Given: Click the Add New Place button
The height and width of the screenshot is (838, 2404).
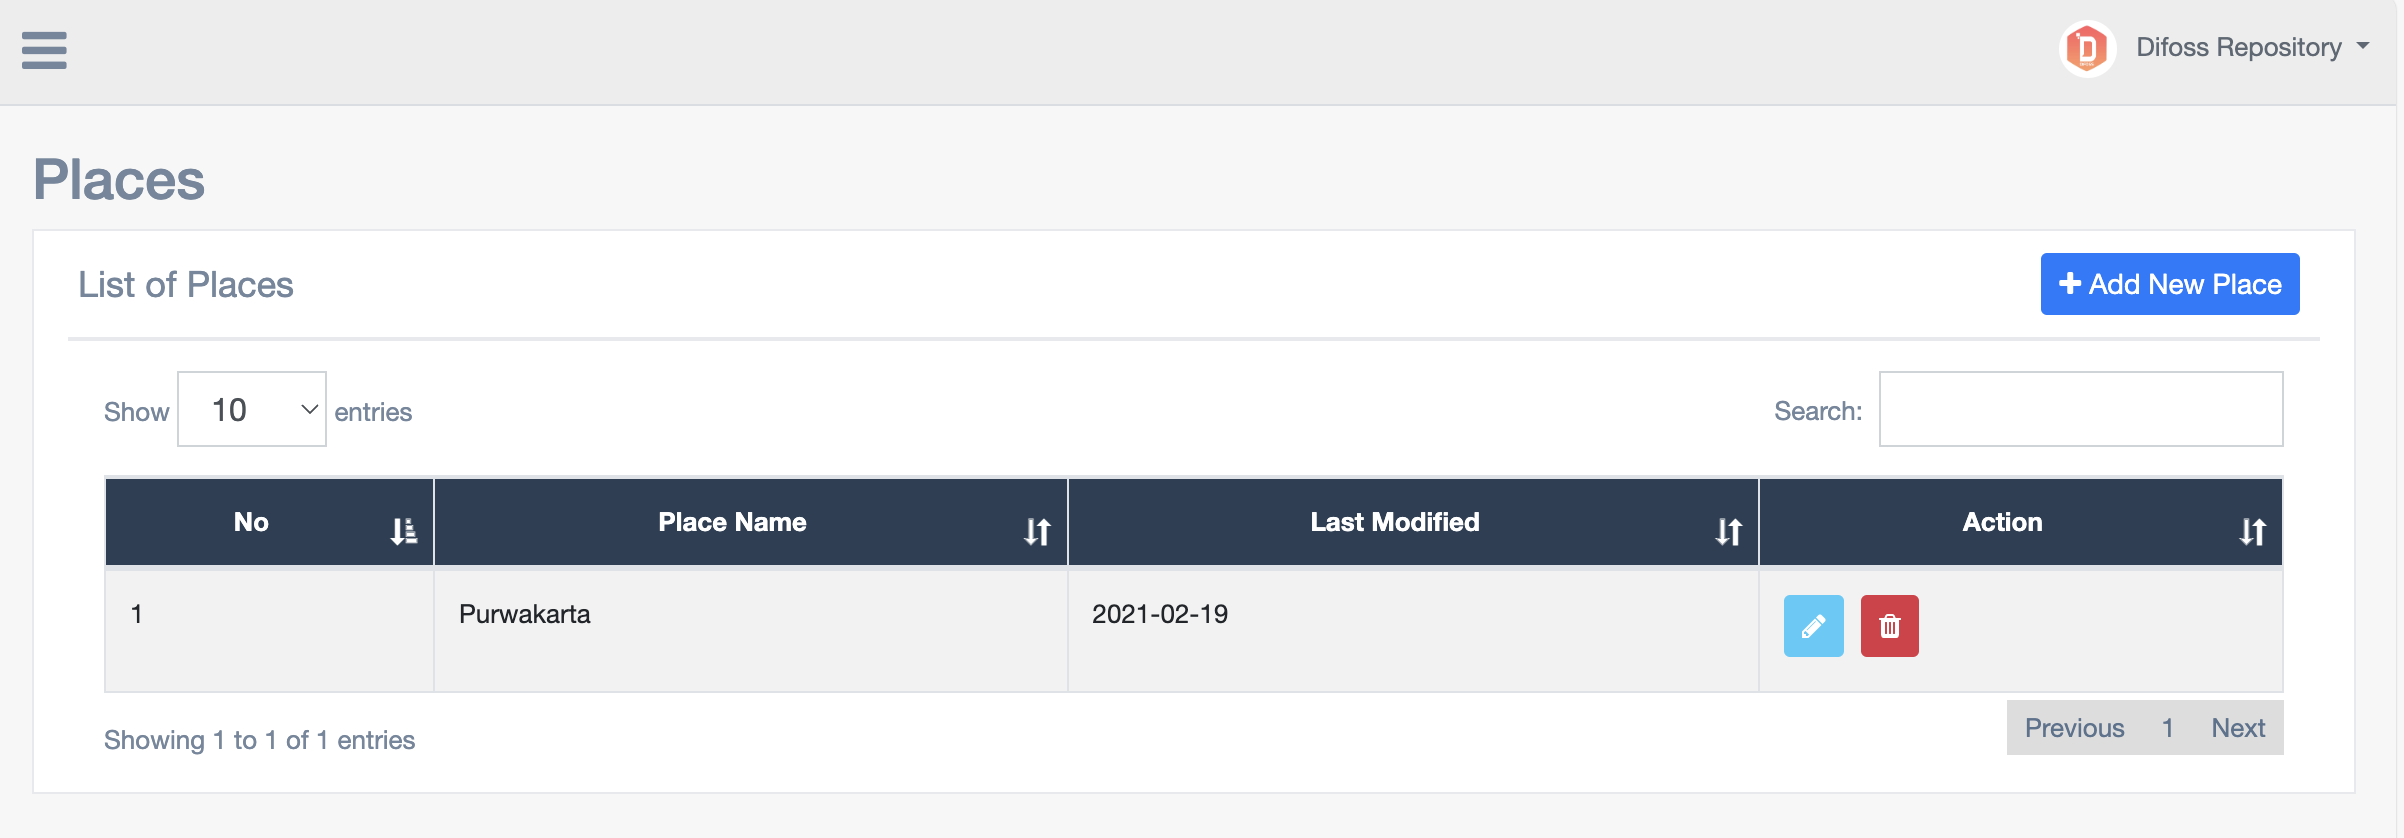Looking at the screenshot, I should coord(2169,284).
